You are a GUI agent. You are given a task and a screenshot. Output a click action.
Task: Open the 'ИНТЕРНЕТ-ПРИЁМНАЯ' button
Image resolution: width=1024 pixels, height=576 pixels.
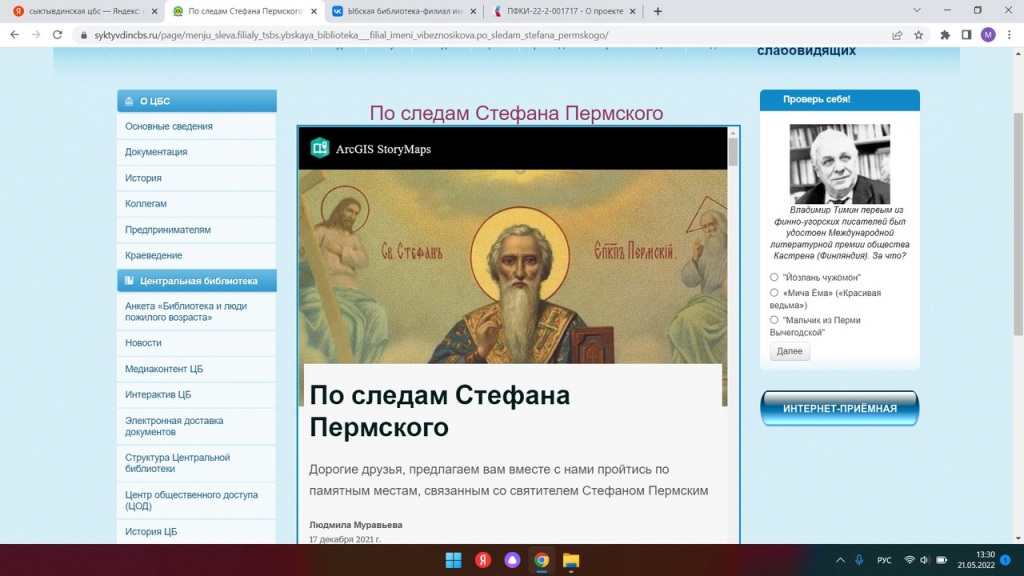point(840,408)
